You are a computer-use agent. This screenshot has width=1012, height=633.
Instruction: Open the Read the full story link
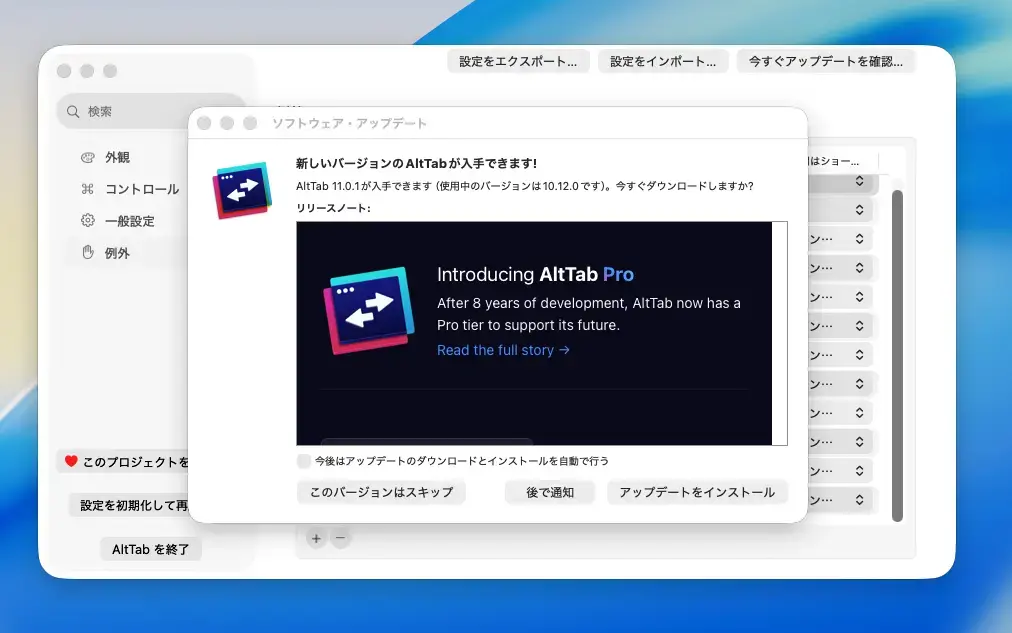click(x=503, y=350)
